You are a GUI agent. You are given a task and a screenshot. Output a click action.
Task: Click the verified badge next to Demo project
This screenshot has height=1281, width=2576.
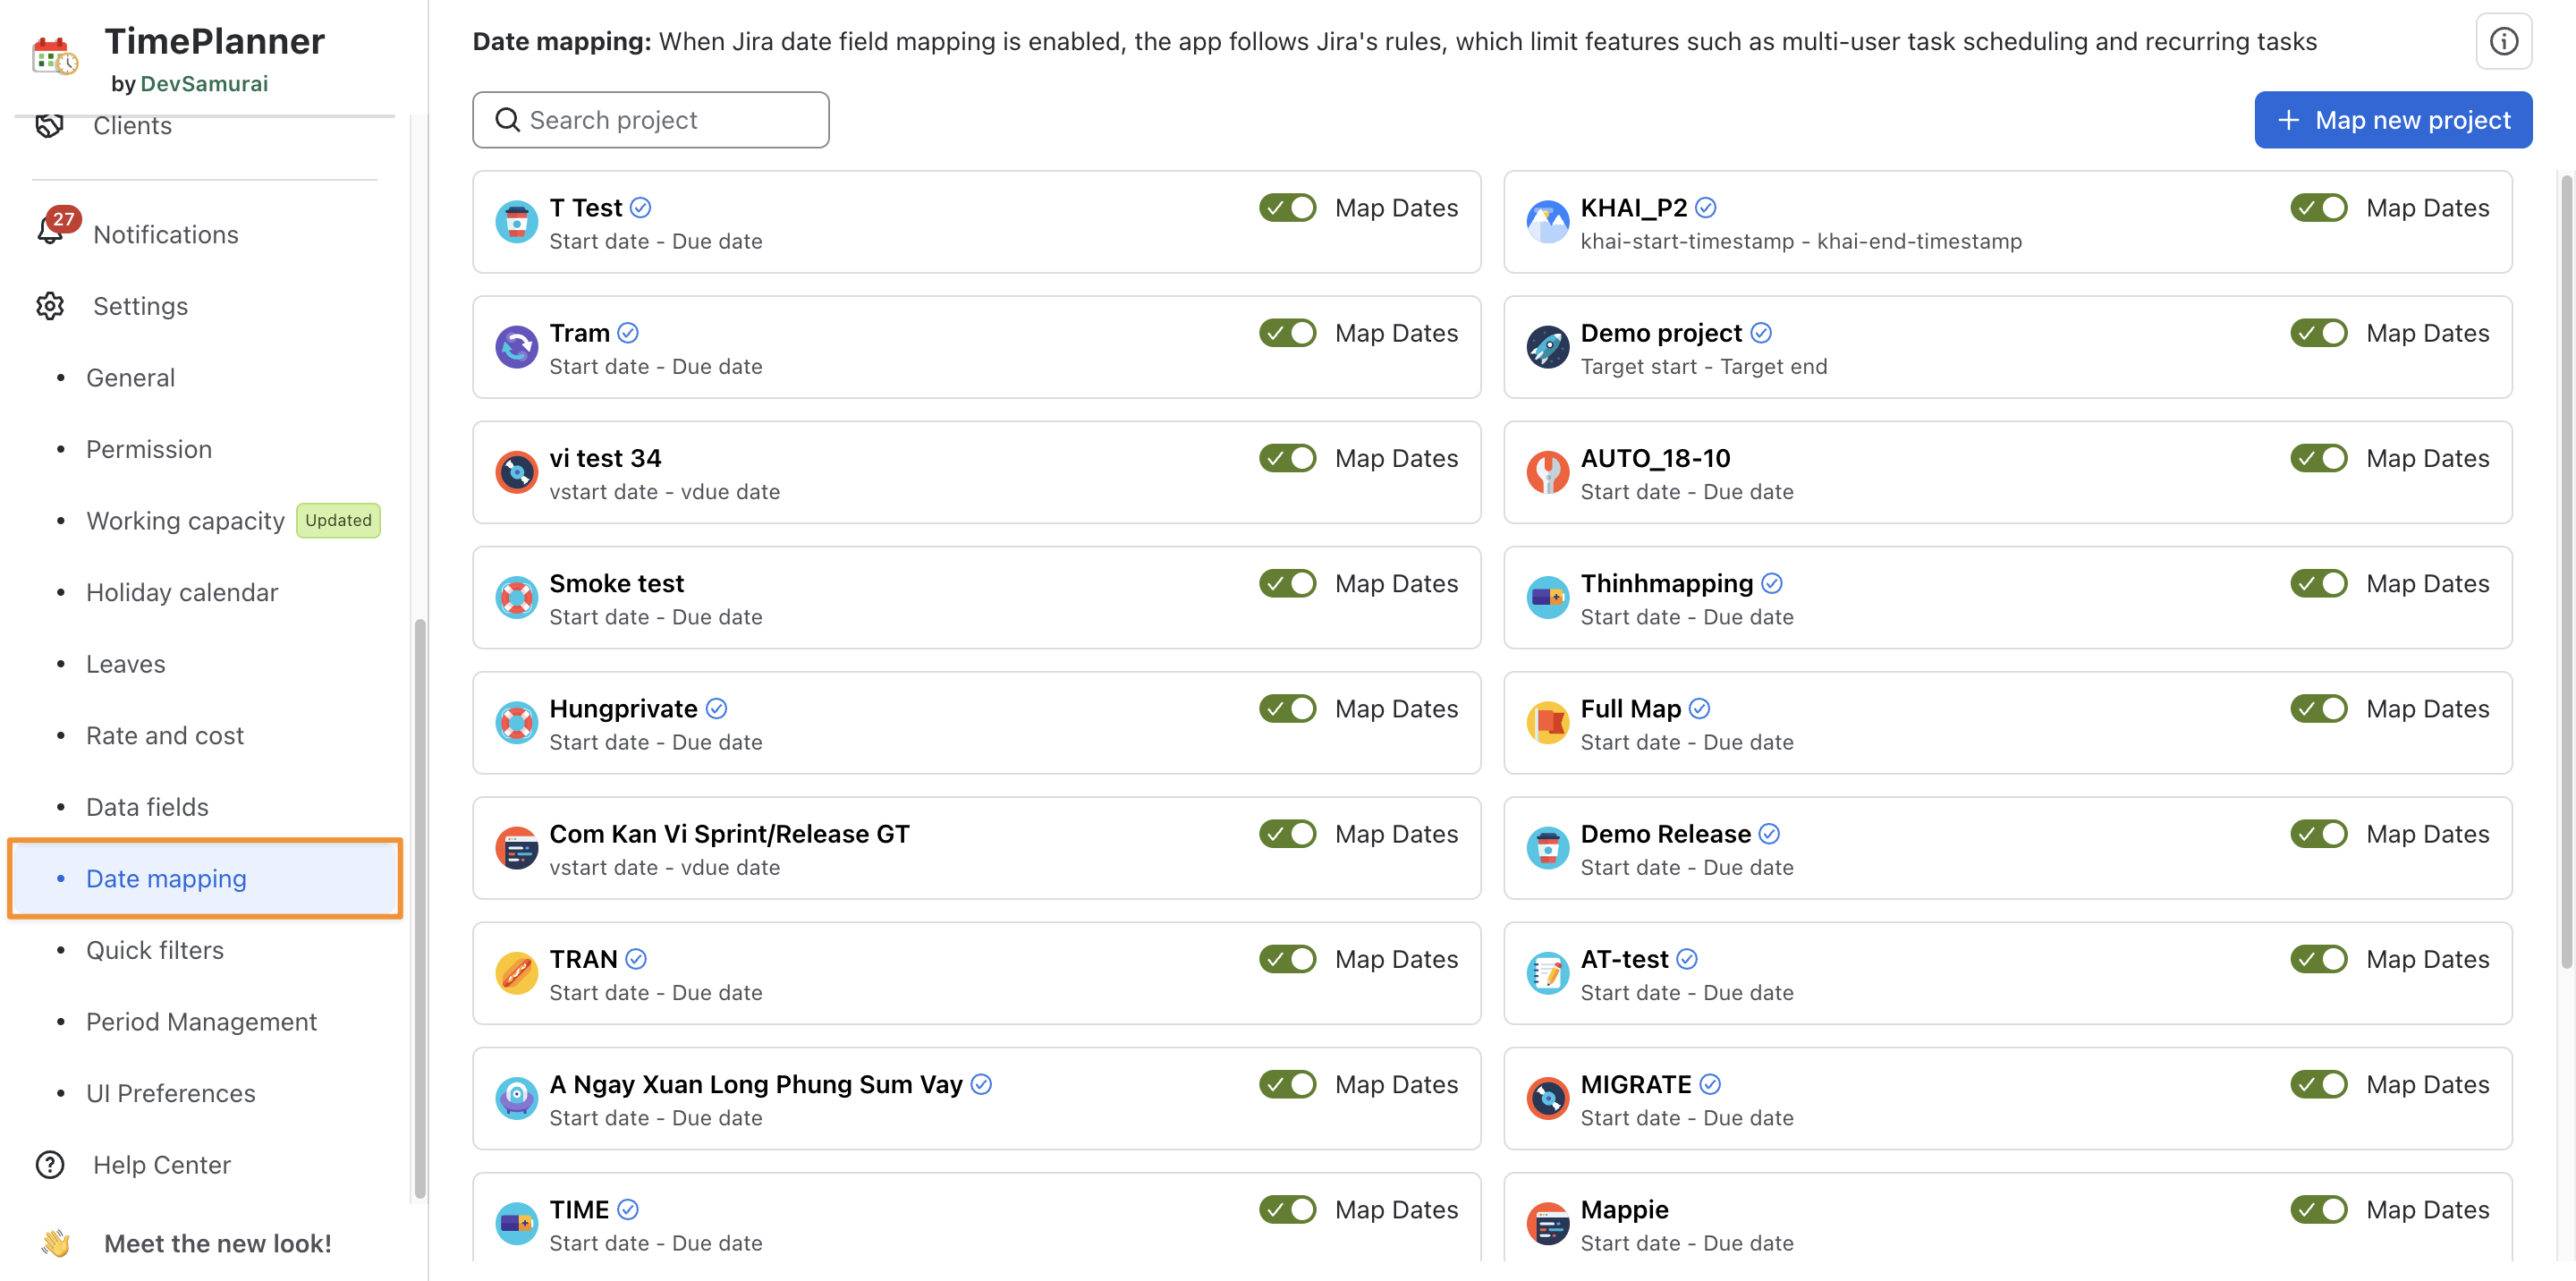(x=1761, y=332)
